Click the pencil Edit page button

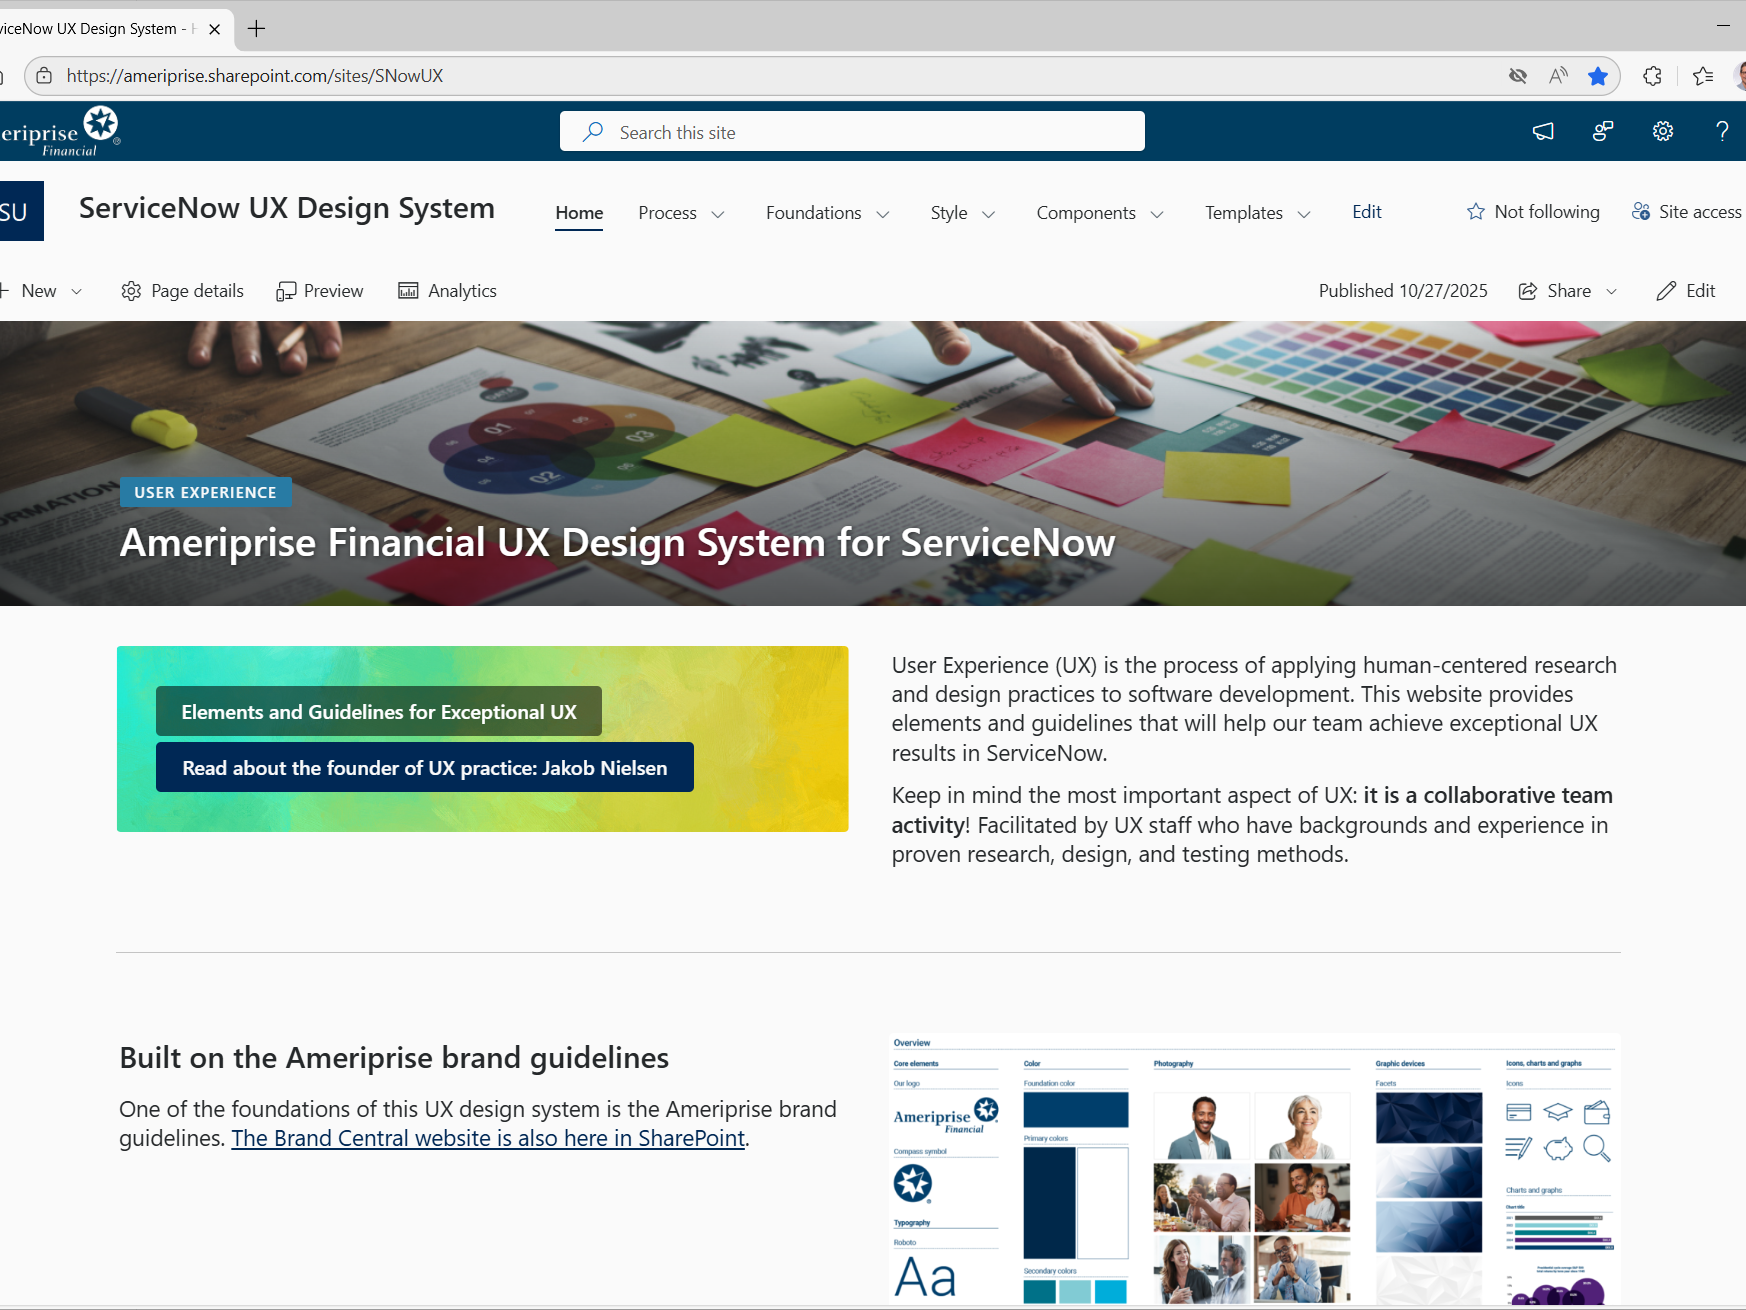1686,291
